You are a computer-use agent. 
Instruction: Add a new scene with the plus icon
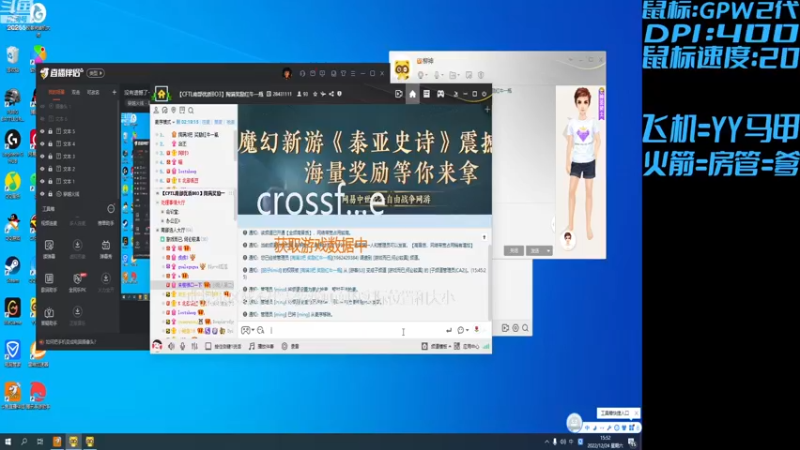tap(114, 92)
